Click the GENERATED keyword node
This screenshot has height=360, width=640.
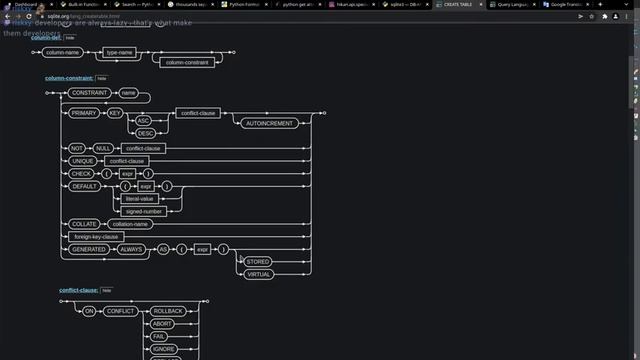click(x=89, y=249)
